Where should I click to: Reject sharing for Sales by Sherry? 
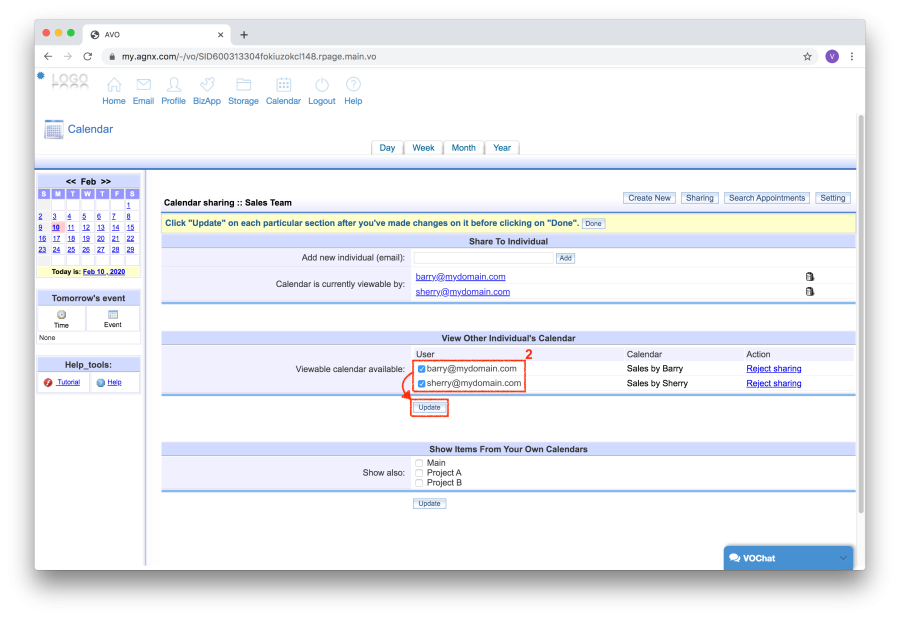click(x=773, y=383)
